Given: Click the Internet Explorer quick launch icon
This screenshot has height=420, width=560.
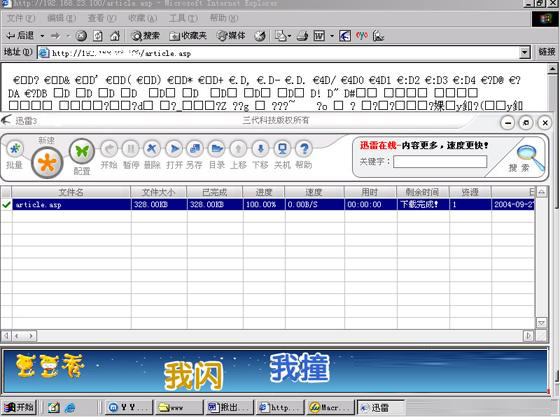Looking at the screenshot, I should [x=70, y=408].
